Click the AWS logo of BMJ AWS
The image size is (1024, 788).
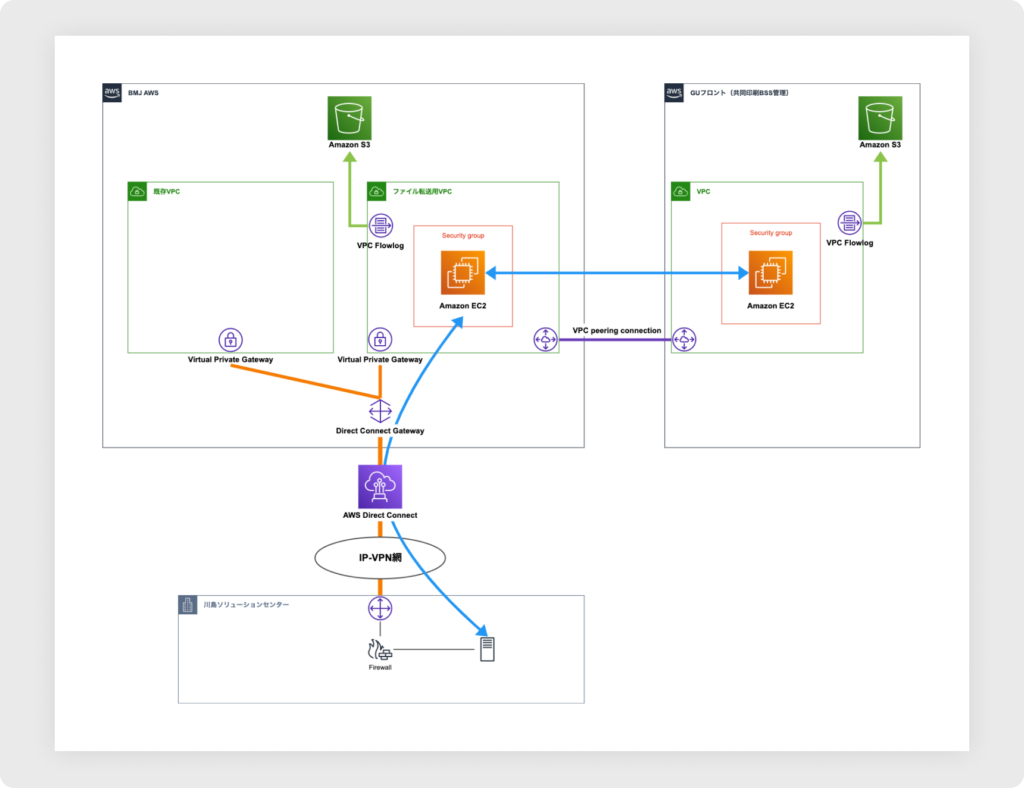pos(113,93)
